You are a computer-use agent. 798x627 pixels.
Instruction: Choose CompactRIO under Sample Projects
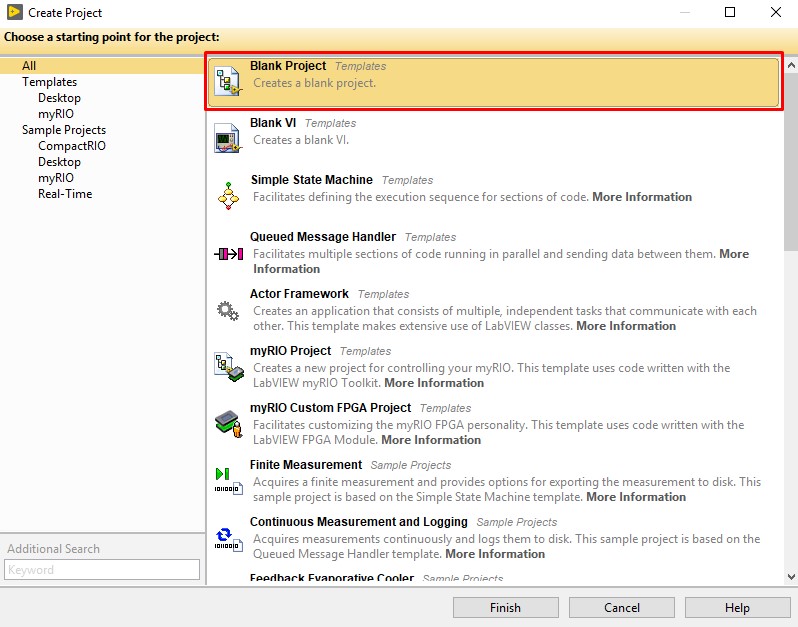coord(72,146)
